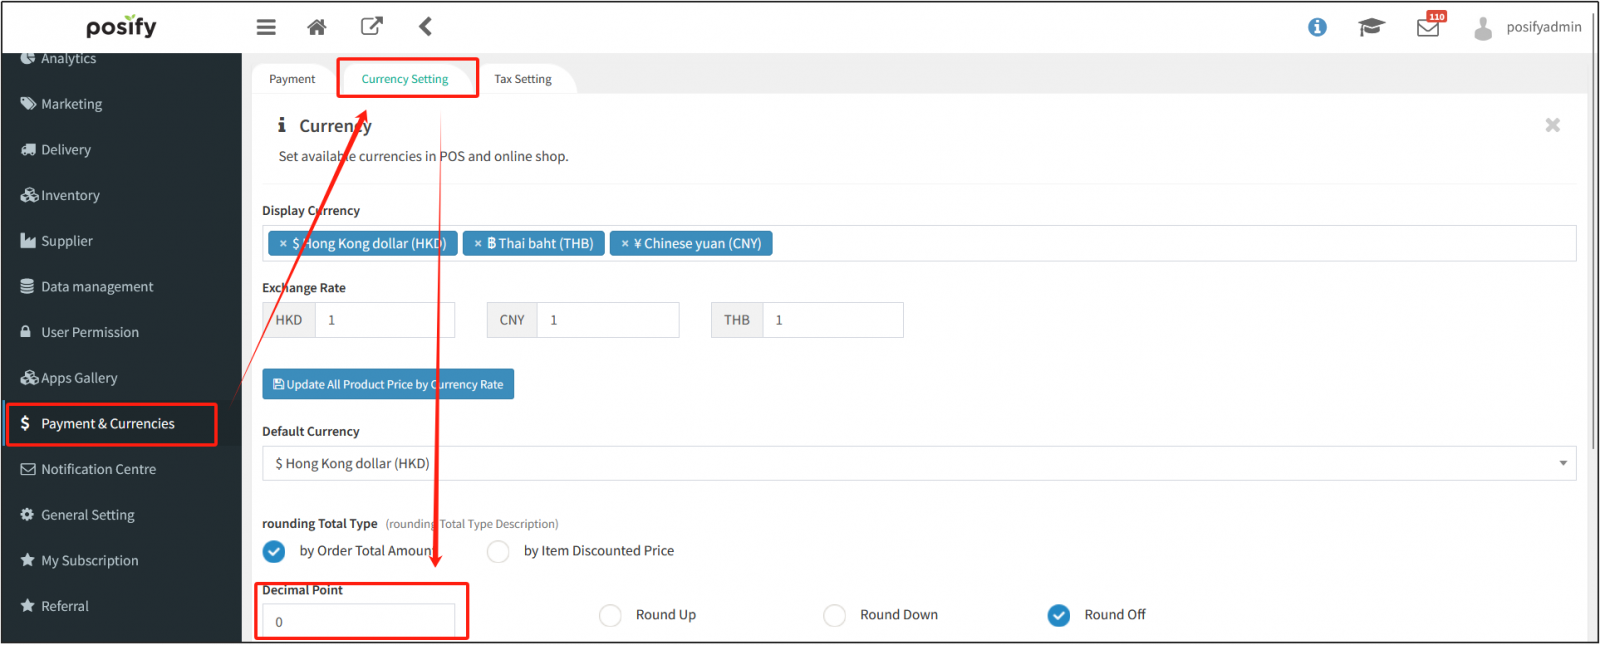Click the back chevron icon
The height and width of the screenshot is (645, 1600).
click(425, 26)
